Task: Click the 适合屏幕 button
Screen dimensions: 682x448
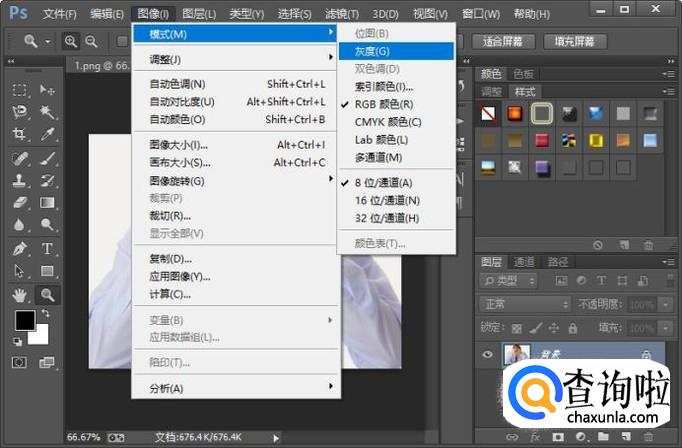Action: [x=501, y=41]
